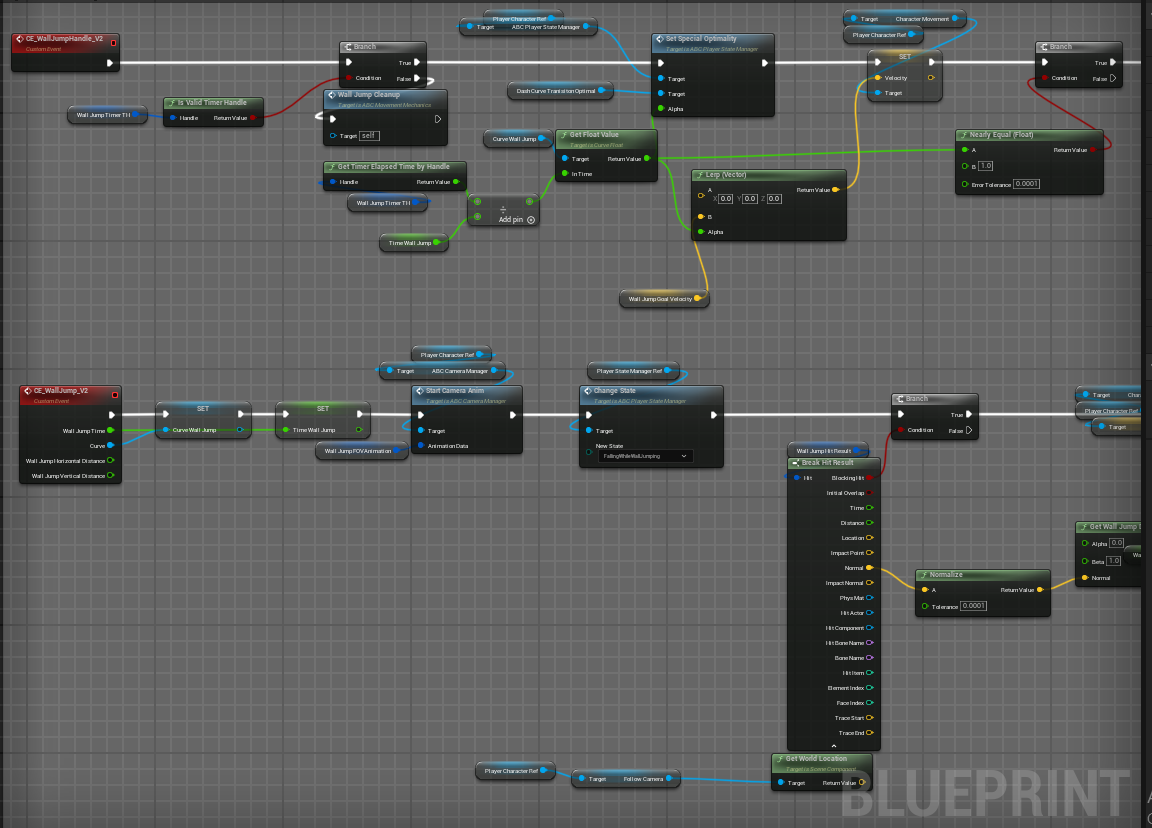Click the Error Tolerance field in Nearly Equal
Image resolution: width=1152 pixels, height=828 pixels.
click(x=1026, y=184)
